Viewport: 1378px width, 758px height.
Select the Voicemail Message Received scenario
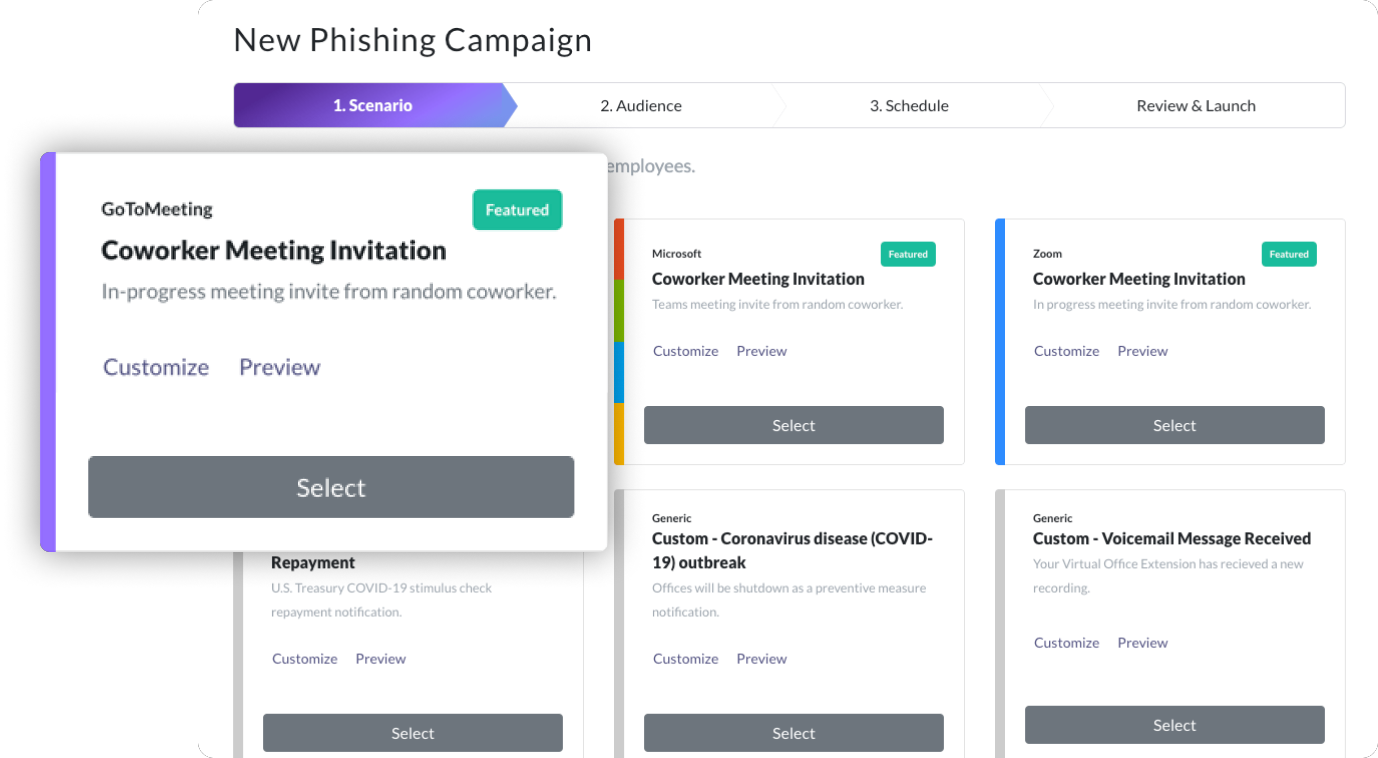point(1175,725)
